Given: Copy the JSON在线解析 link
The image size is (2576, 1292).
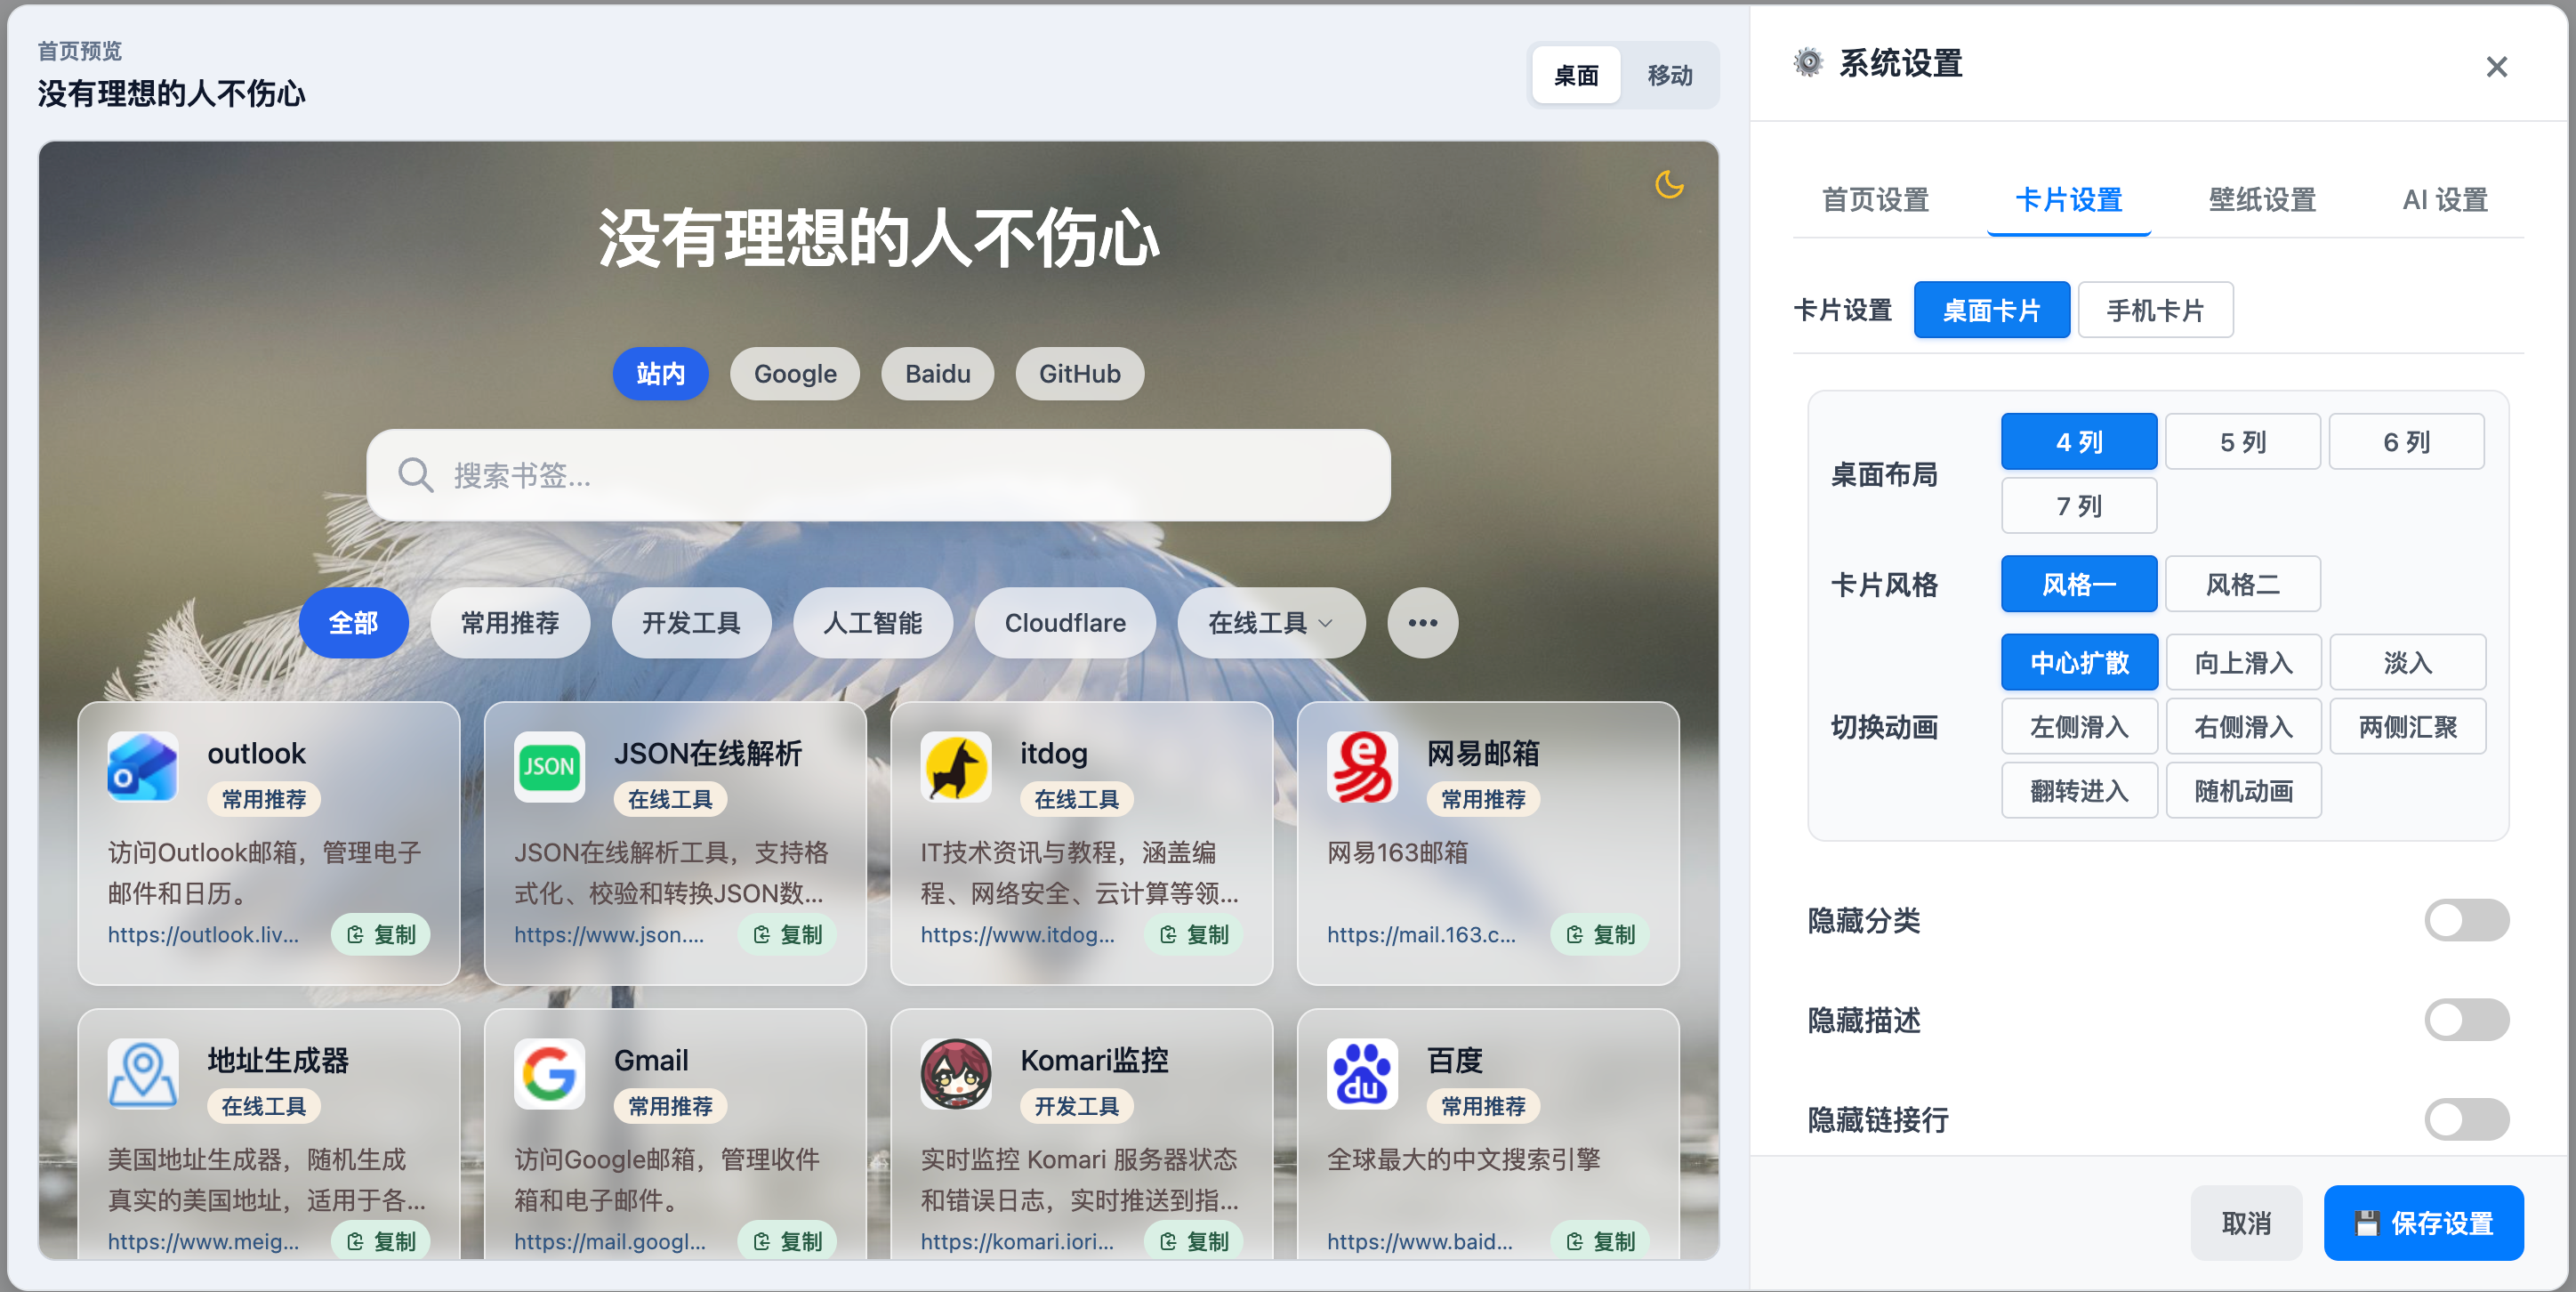Looking at the screenshot, I should pos(787,934).
